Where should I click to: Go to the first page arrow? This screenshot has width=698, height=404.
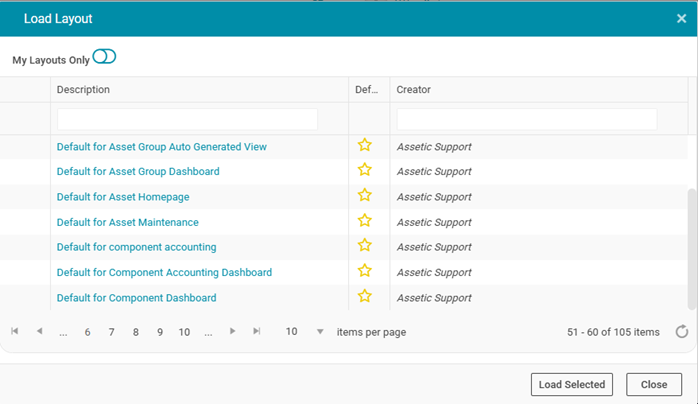point(15,331)
